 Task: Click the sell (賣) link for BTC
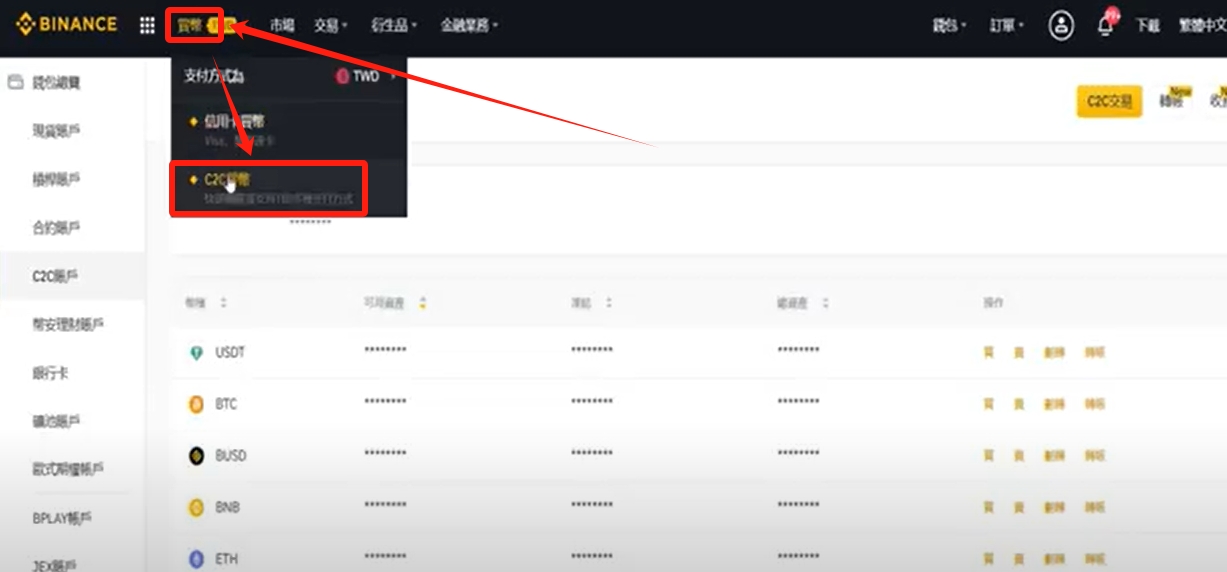(x=1019, y=404)
